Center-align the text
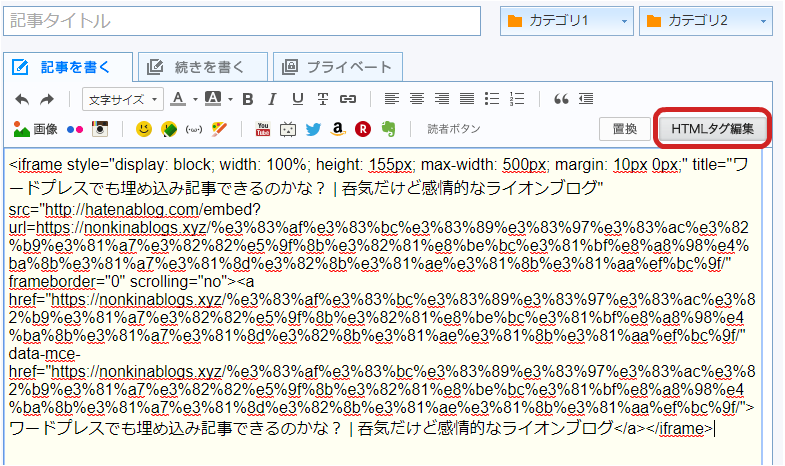The height and width of the screenshot is (466, 785). tap(417, 99)
